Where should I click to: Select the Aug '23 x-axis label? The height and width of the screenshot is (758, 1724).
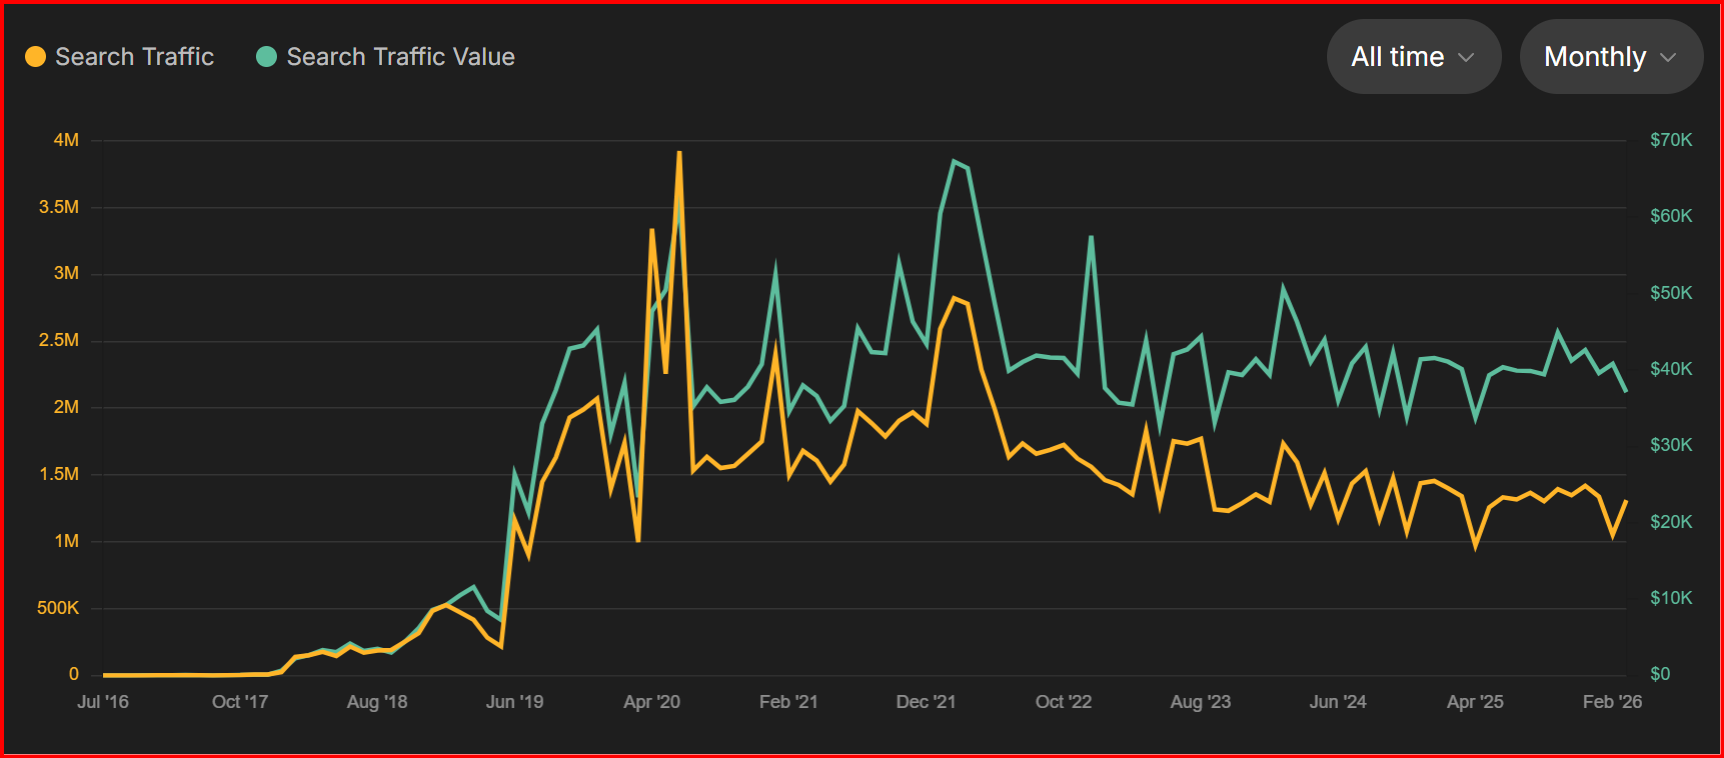(x=1200, y=702)
